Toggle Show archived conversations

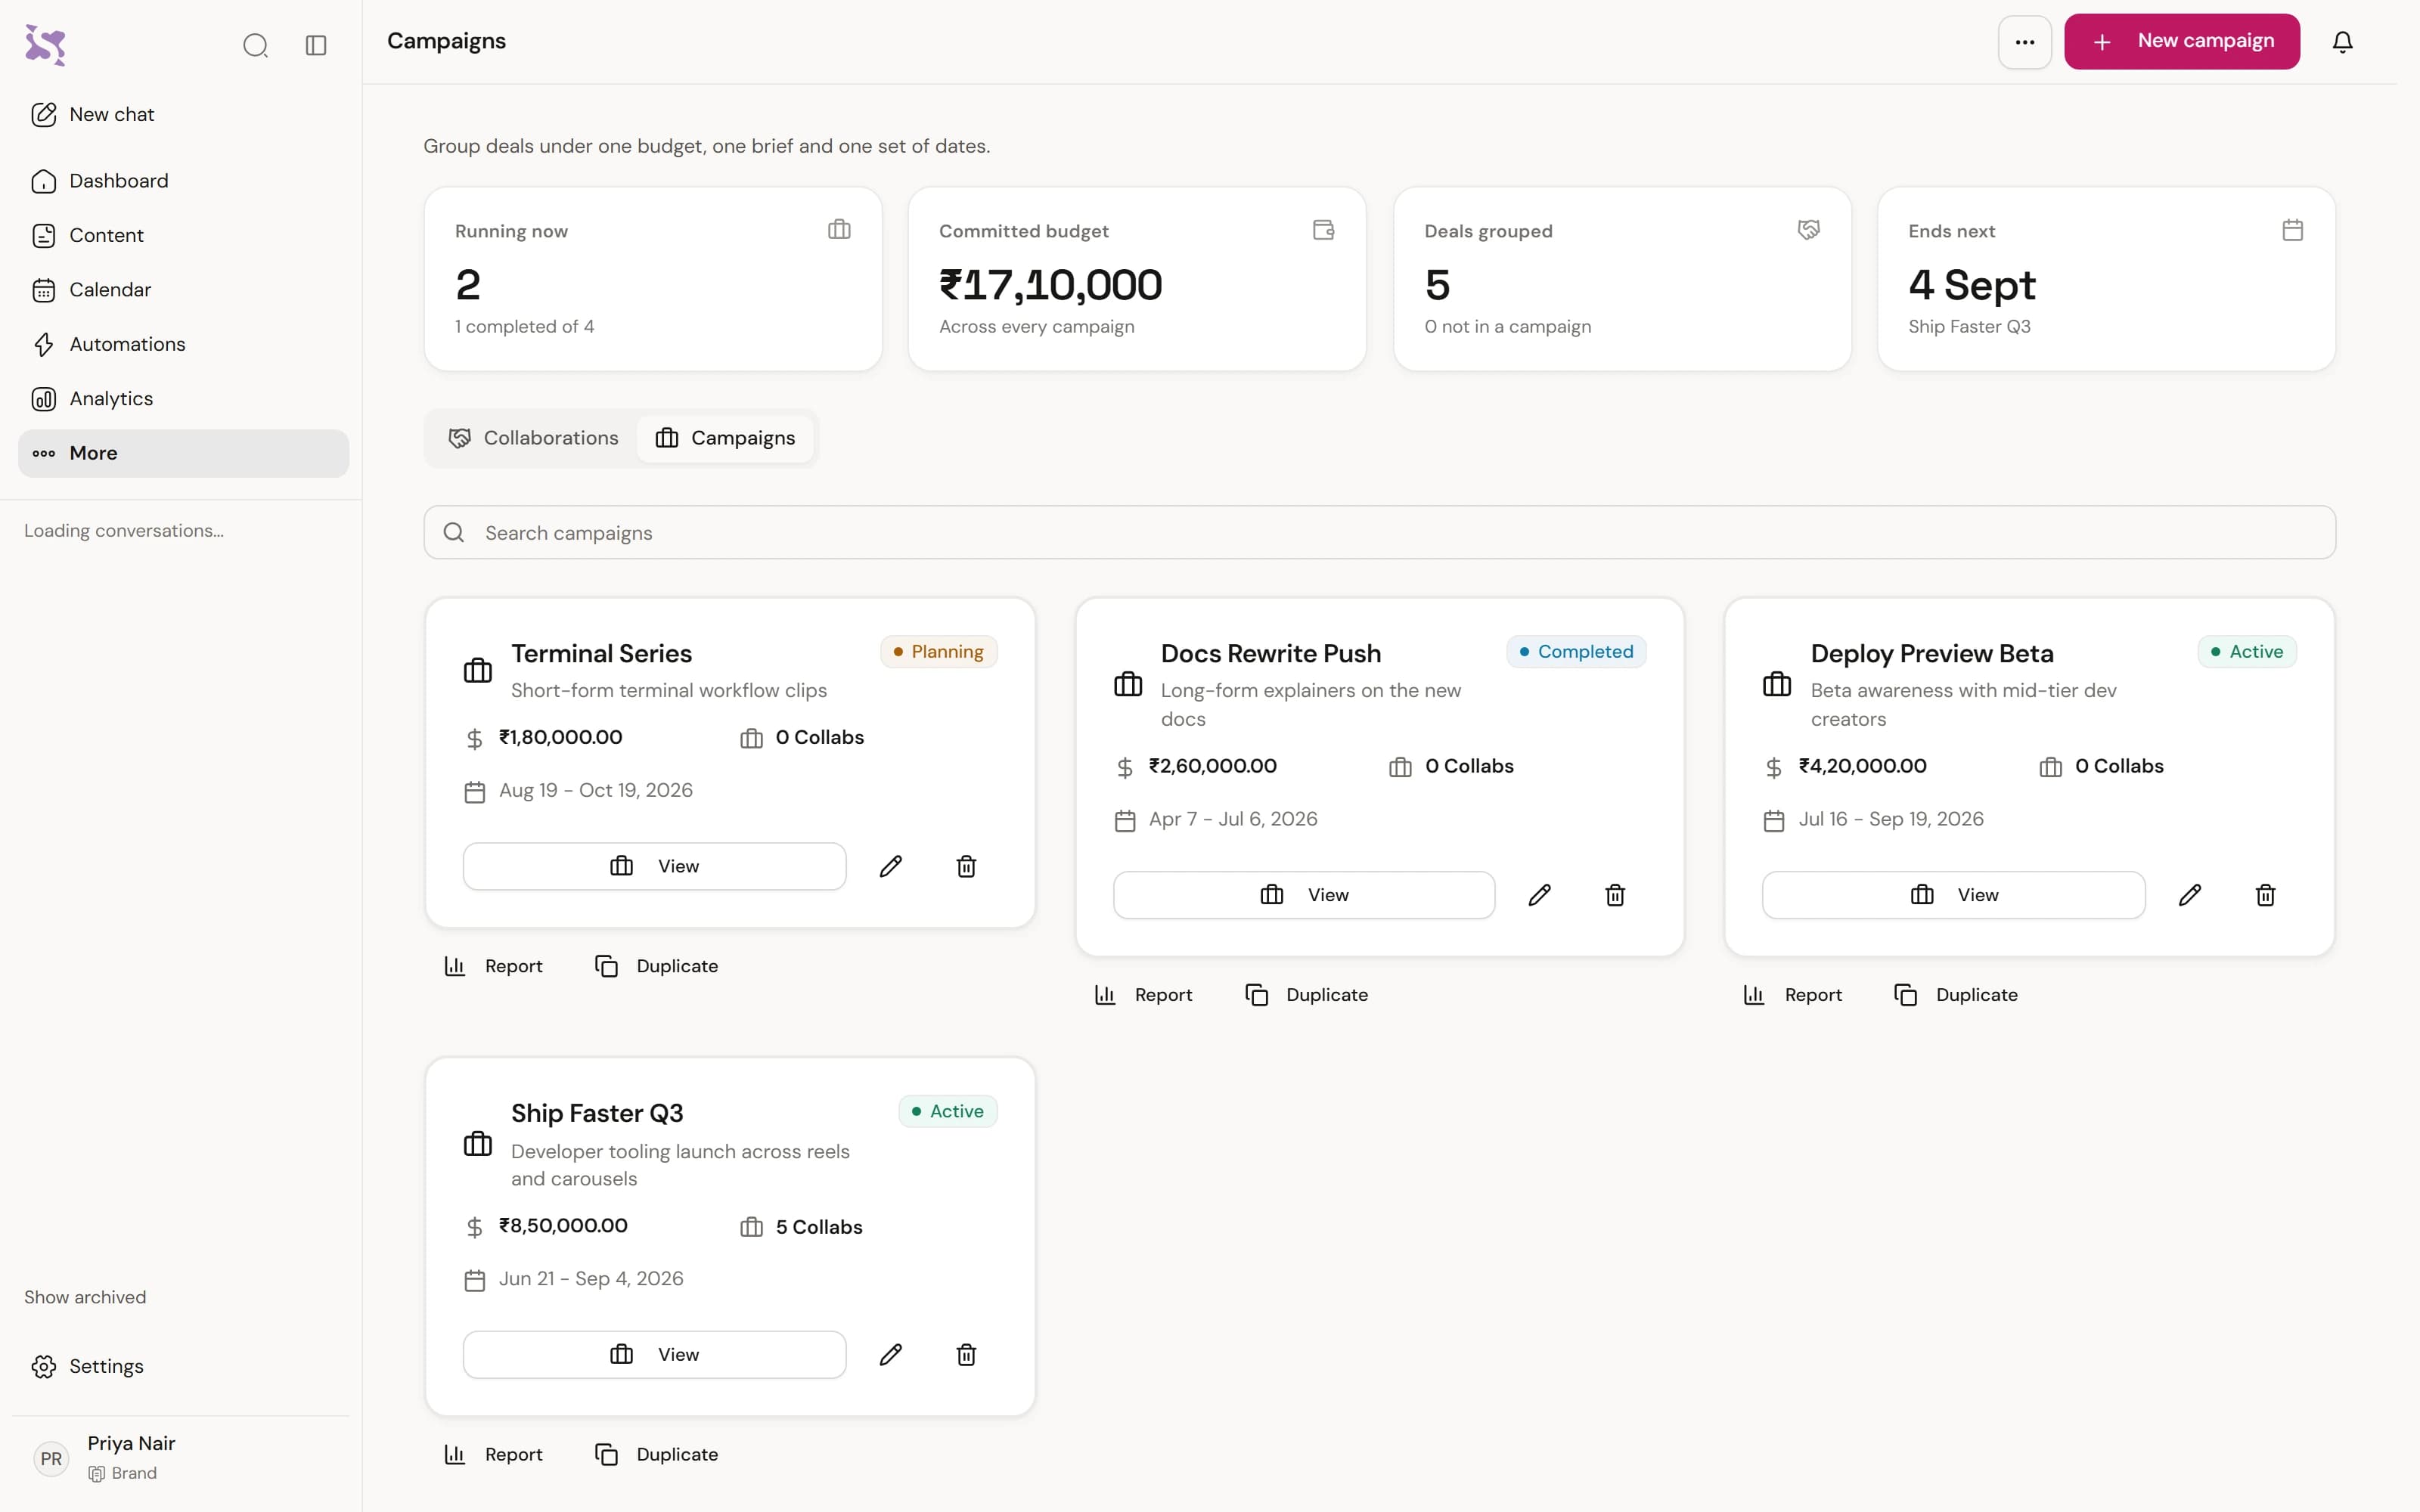85,1297
